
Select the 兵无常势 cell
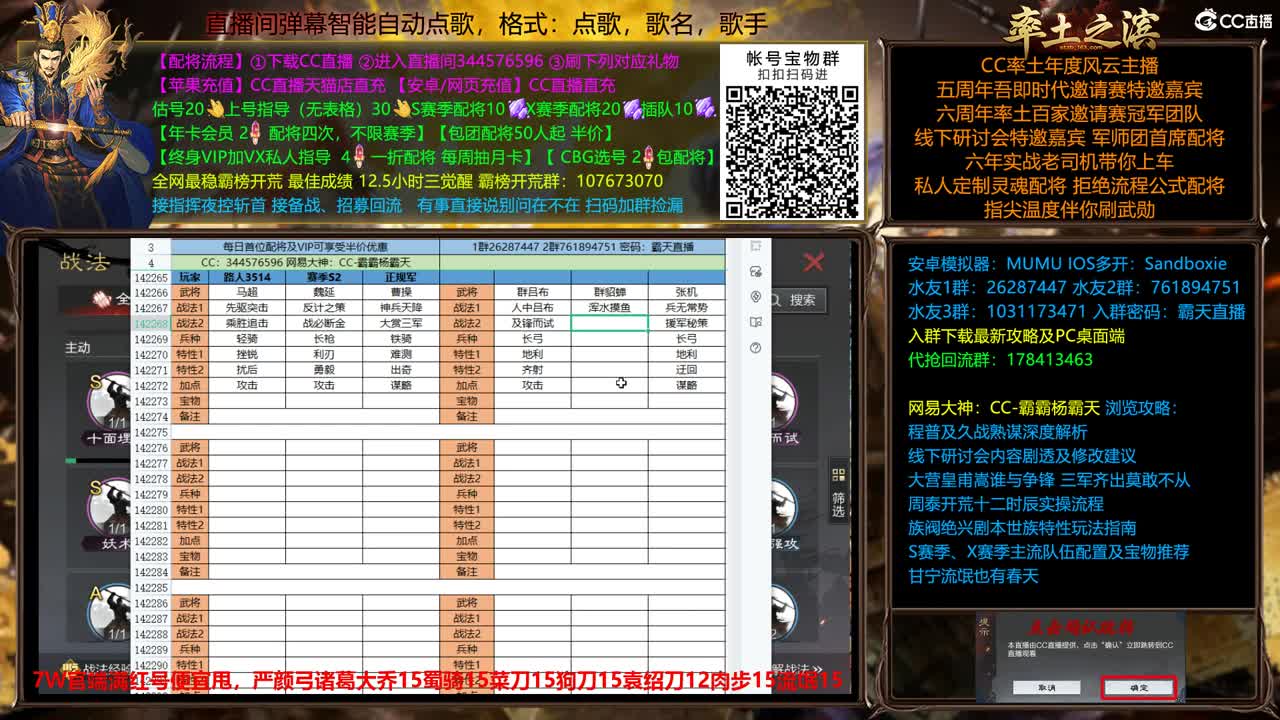(686, 308)
